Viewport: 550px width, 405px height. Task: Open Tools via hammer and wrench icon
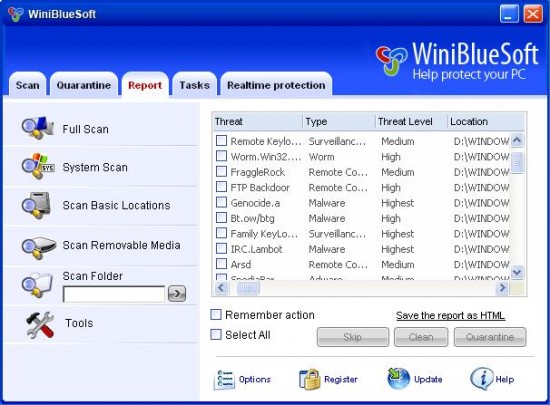point(40,325)
